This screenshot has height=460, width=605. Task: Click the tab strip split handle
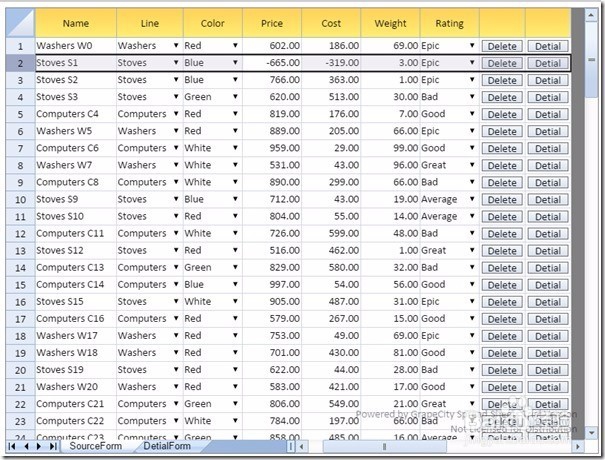pyautogui.click(x=290, y=446)
